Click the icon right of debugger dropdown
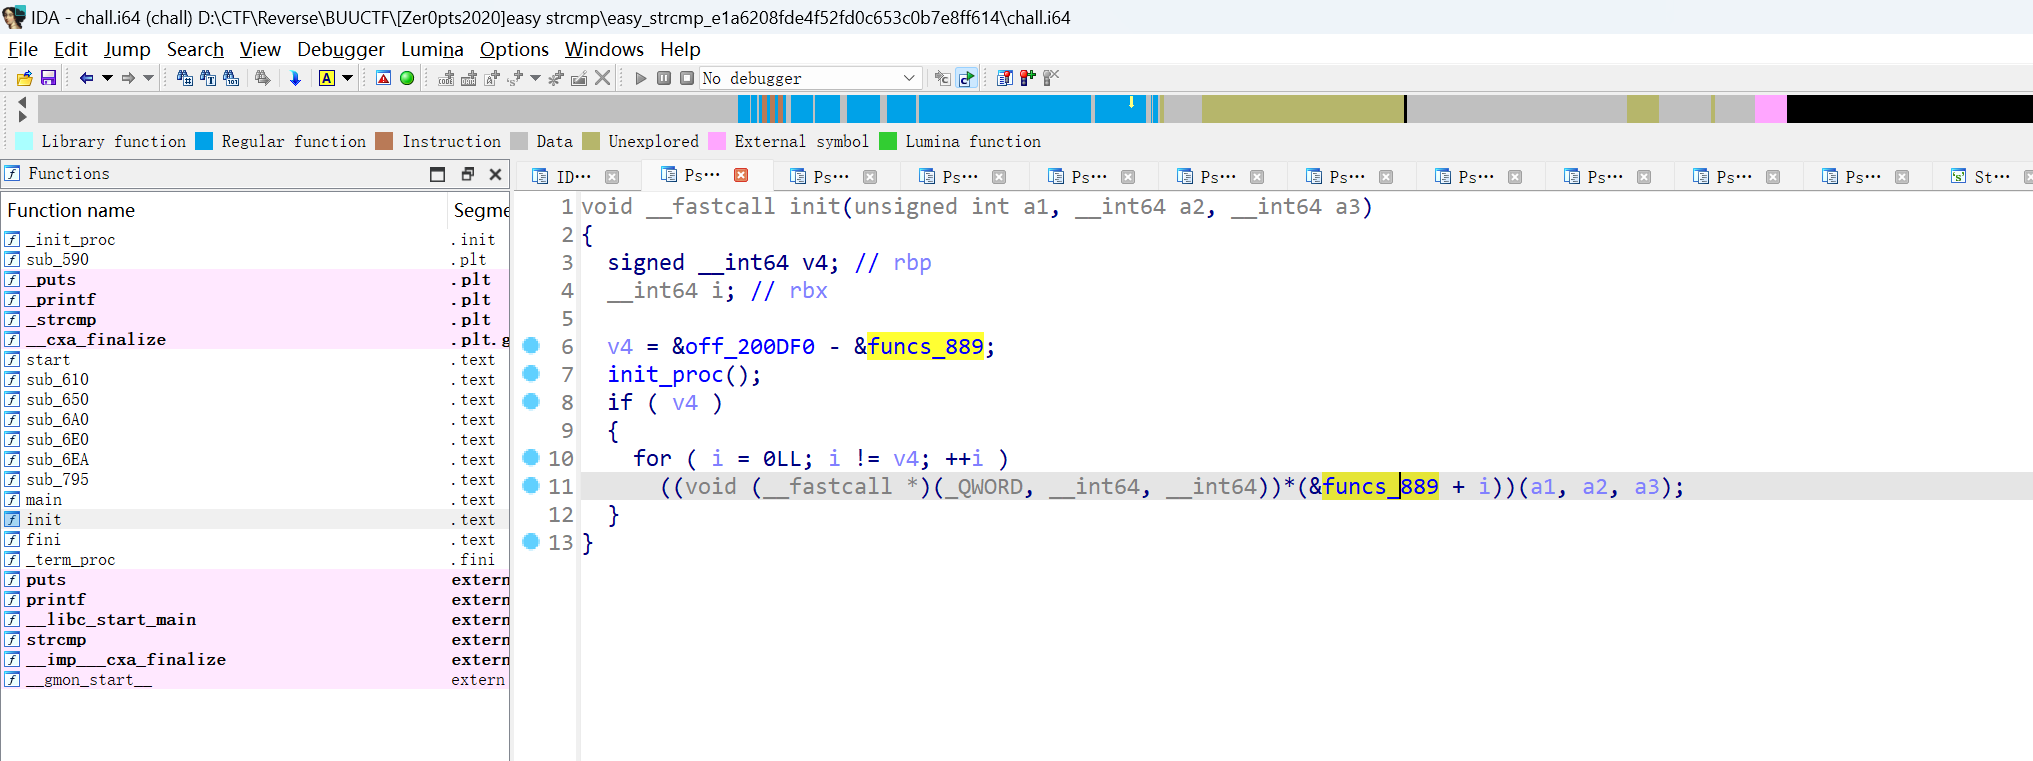Viewport: 2033px width, 761px height. 942,78
